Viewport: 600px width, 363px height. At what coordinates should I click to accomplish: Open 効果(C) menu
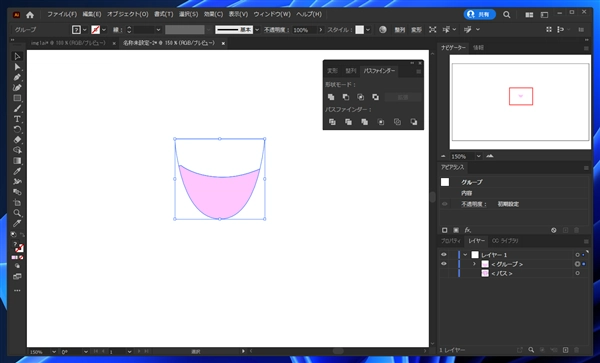click(213, 15)
